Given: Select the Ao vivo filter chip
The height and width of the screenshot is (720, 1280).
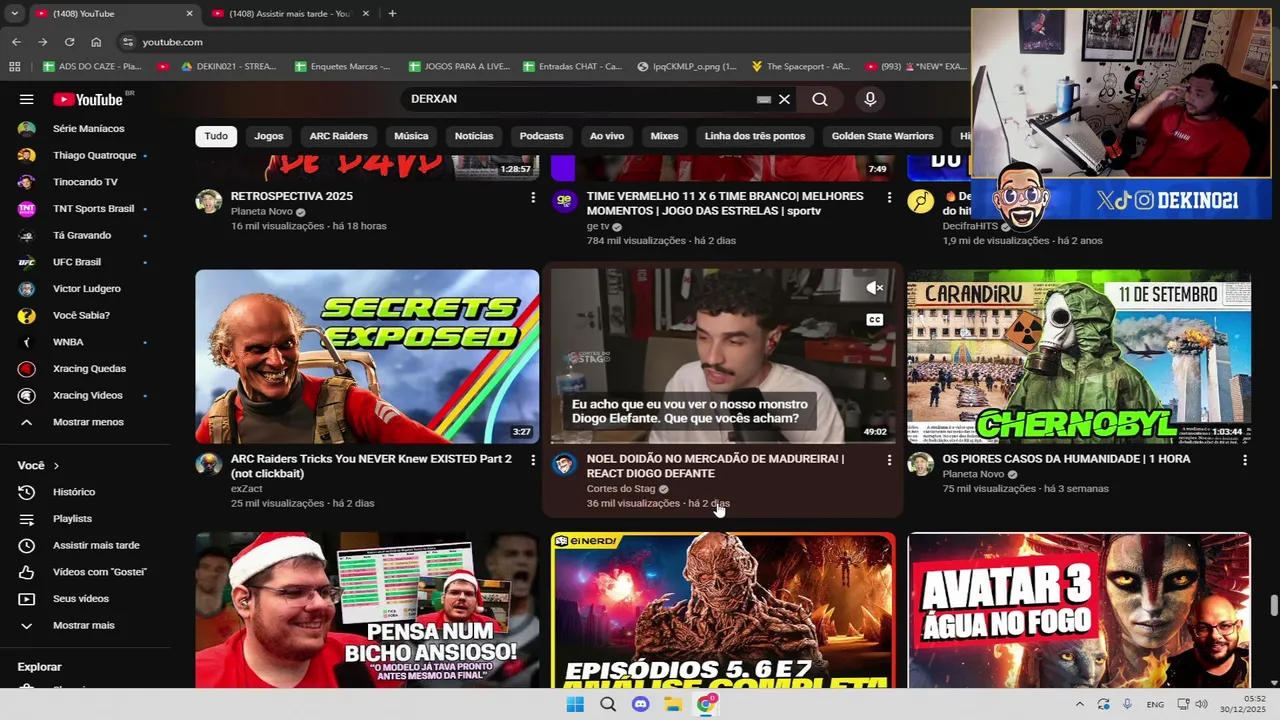Looking at the screenshot, I should point(607,136).
